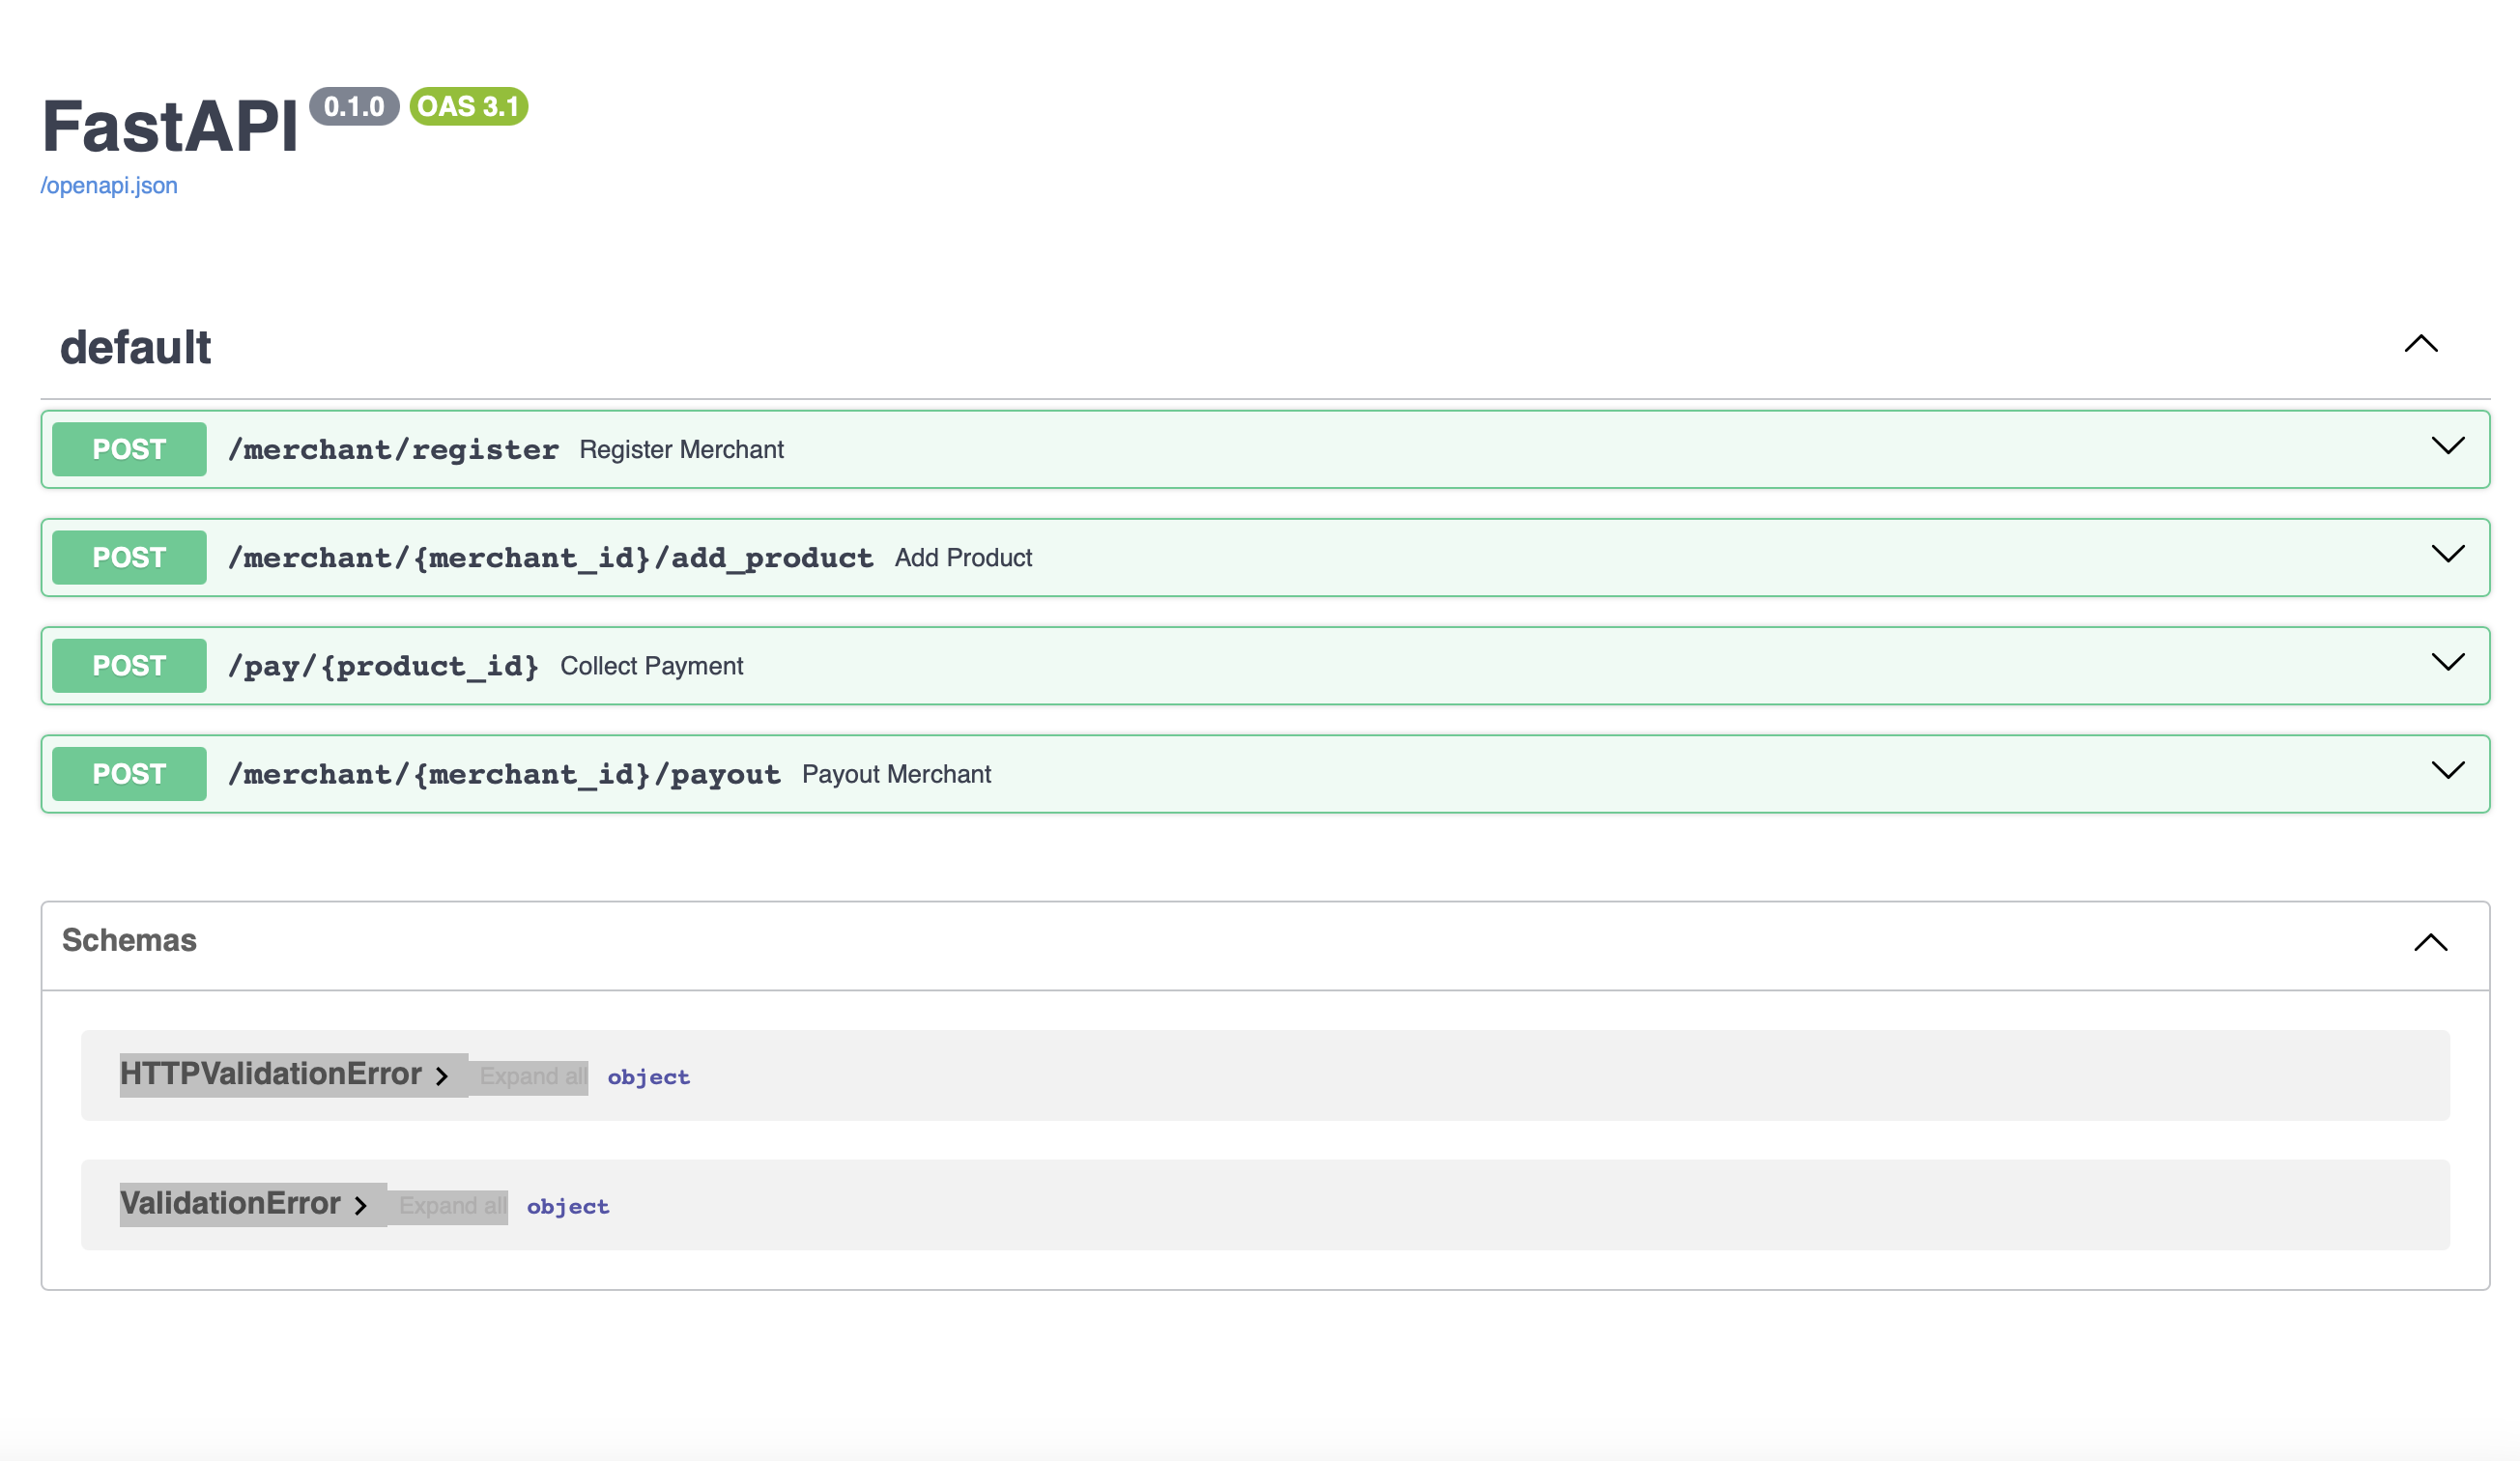Click POST badge for payout endpoint

[x=129, y=774]
